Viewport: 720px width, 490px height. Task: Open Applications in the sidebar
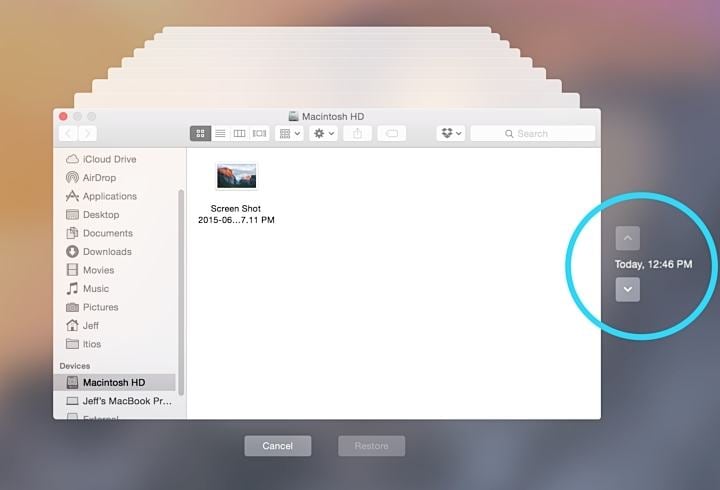(x=101, y=196)
